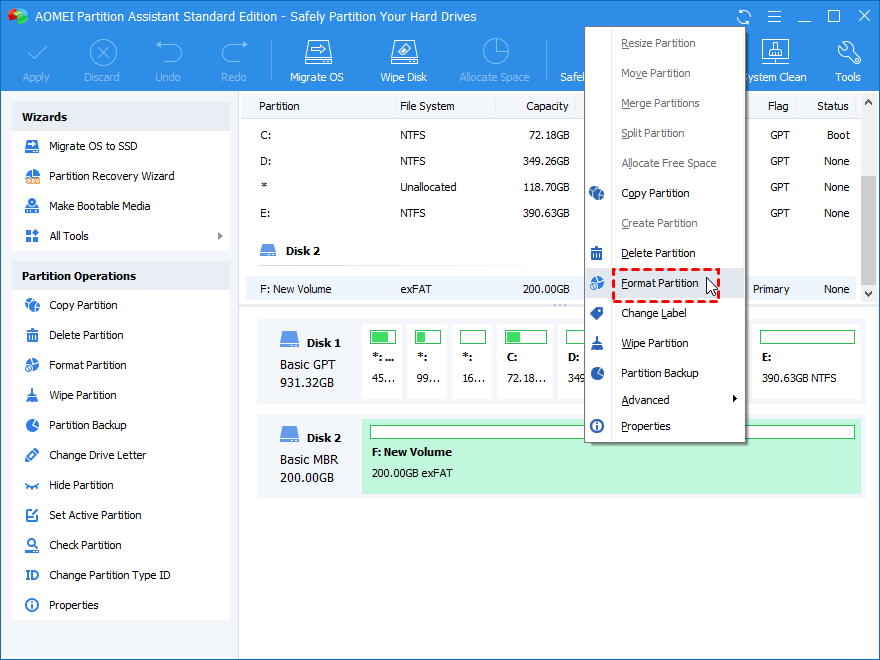Viewport: 880px width, 660px height.
Task: Select Change Drive Letter operation
Action: [x=97, y=455]
